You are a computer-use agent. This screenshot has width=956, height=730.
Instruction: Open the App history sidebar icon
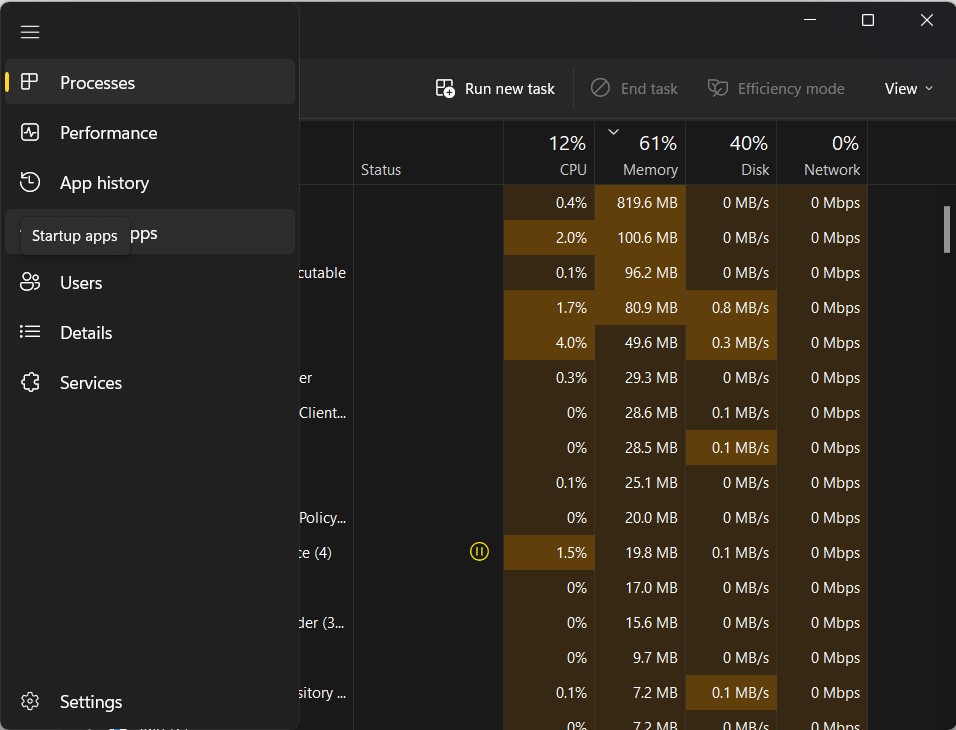point(30,182)
